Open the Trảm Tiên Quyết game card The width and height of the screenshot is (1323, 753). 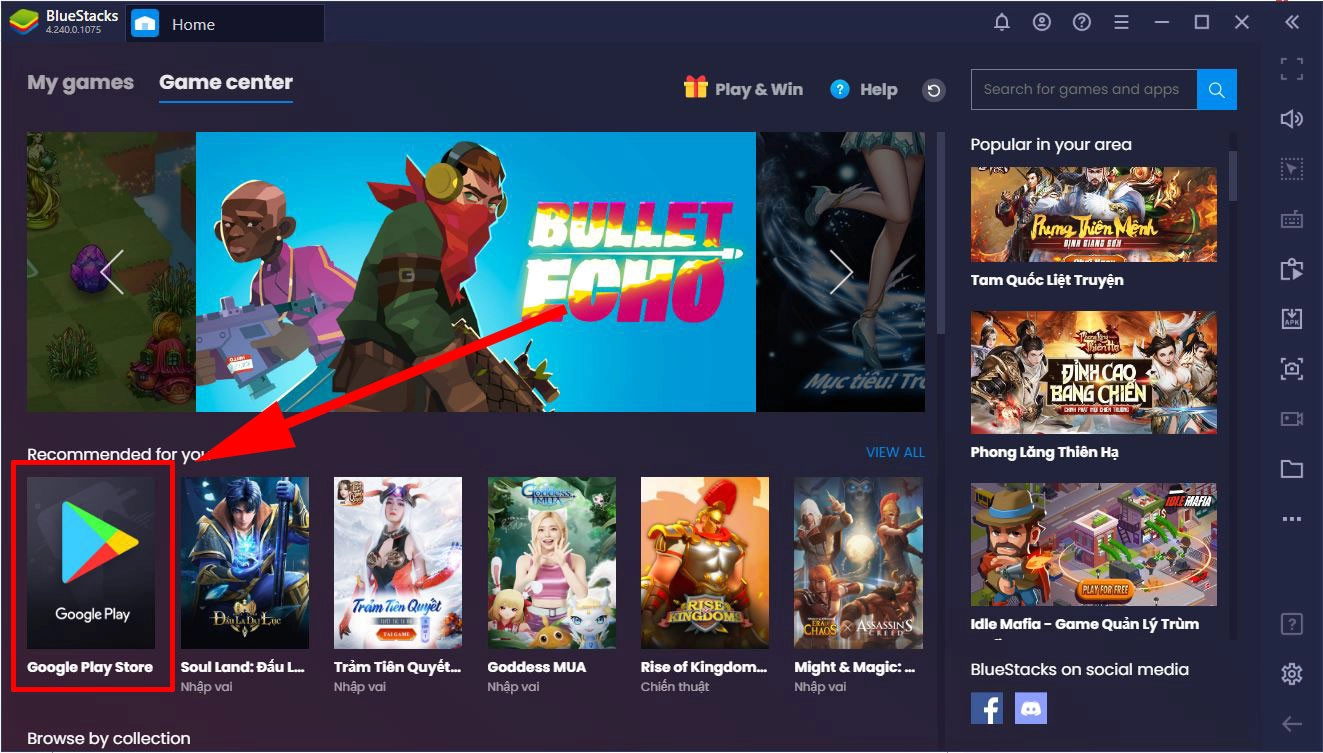tap(398, 563)
